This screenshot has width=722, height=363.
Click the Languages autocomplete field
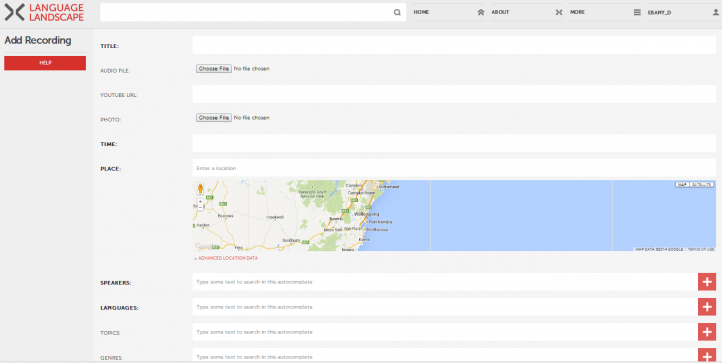(445, 307)
